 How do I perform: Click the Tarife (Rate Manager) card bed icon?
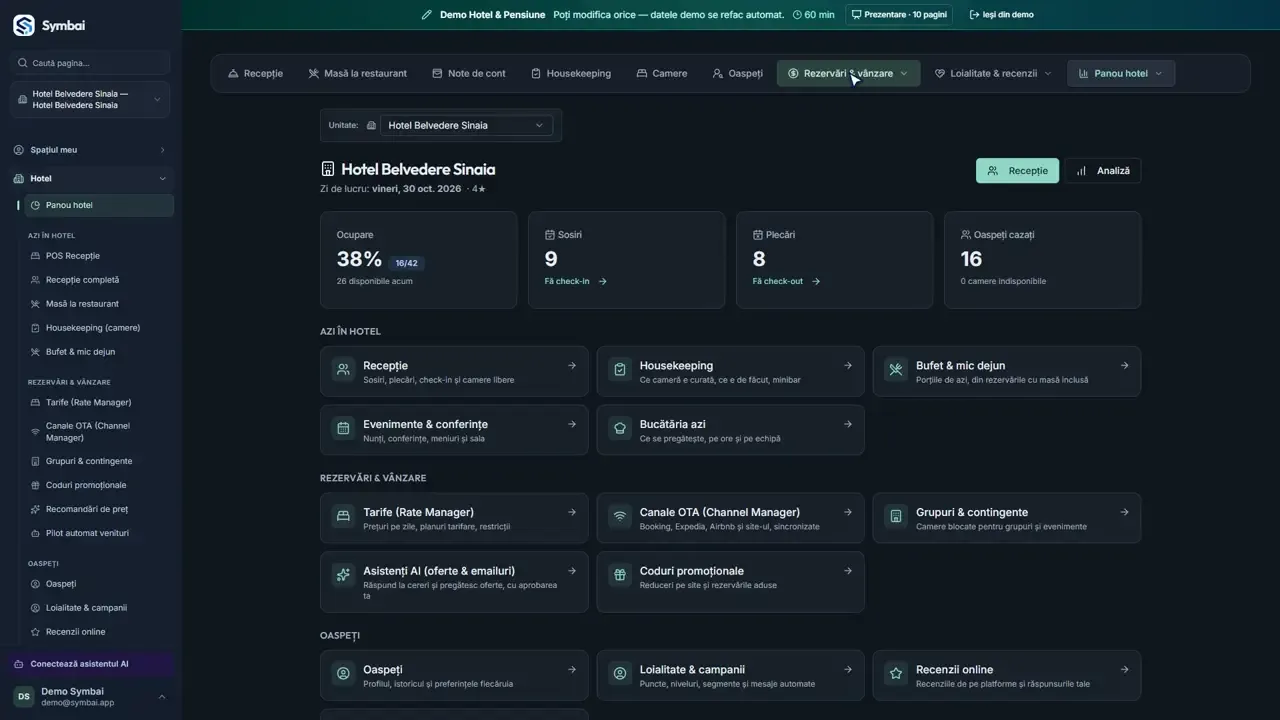343,517
